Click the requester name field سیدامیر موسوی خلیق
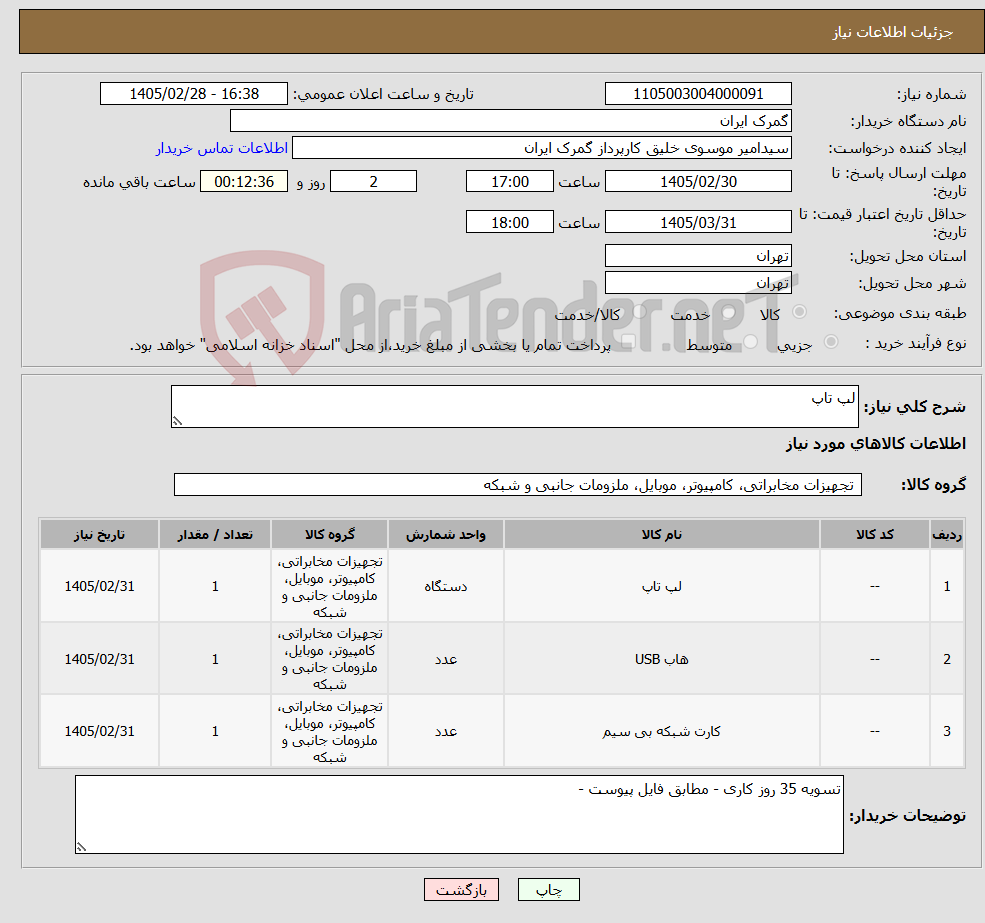Viewport: 985px width, 923px height. point(541,148)
